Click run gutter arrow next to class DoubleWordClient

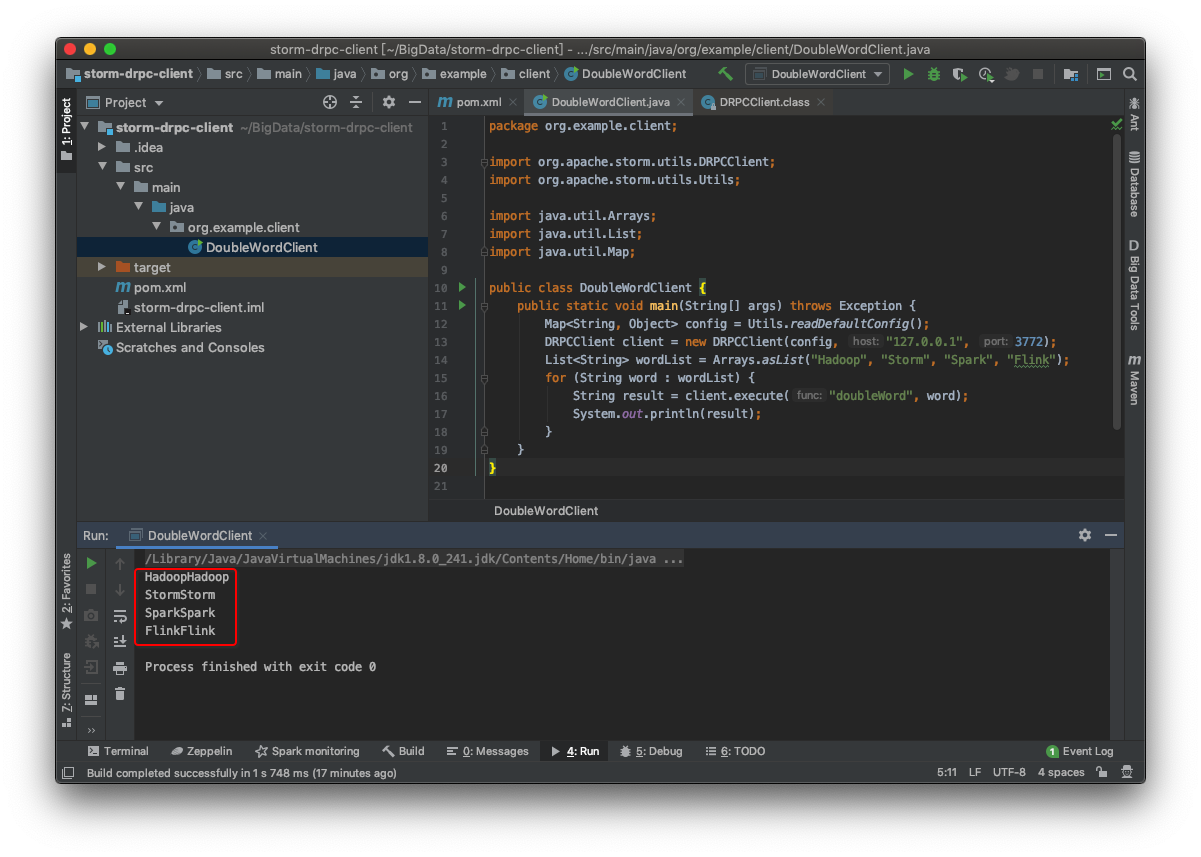pyautogui.click(x=462, y=287)
